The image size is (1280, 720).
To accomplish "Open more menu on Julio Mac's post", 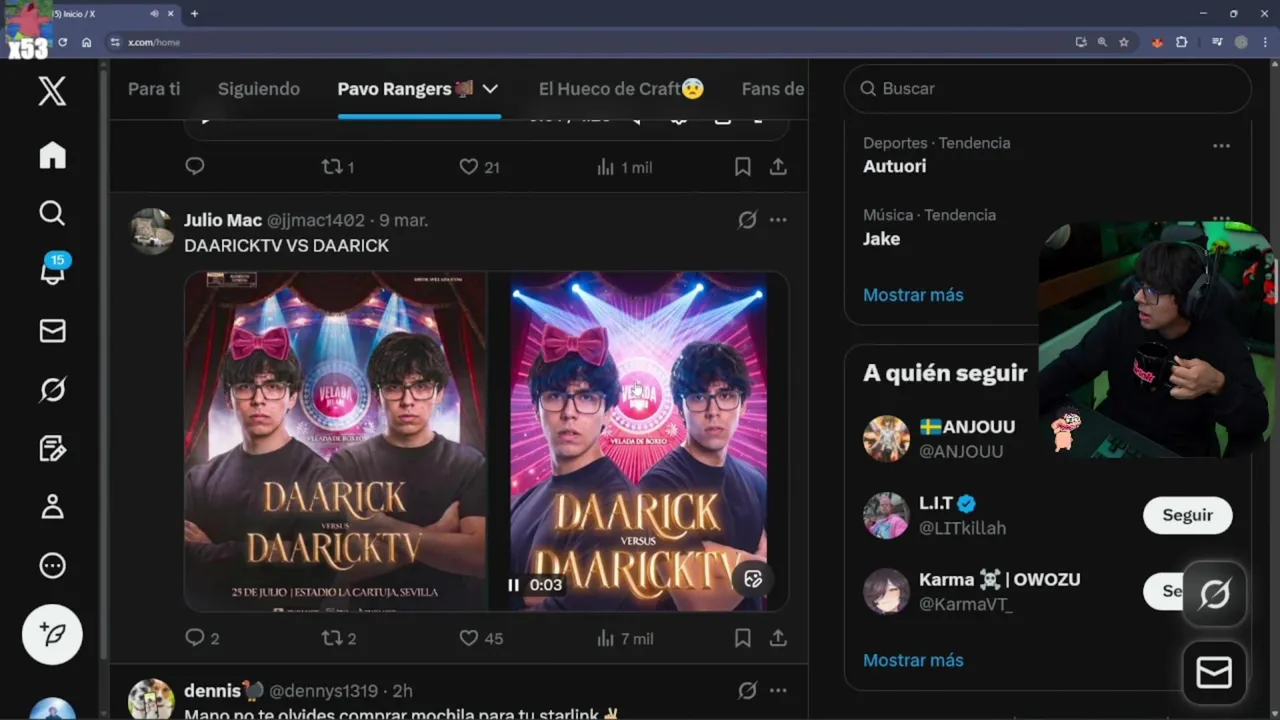I will click(778, 220).
